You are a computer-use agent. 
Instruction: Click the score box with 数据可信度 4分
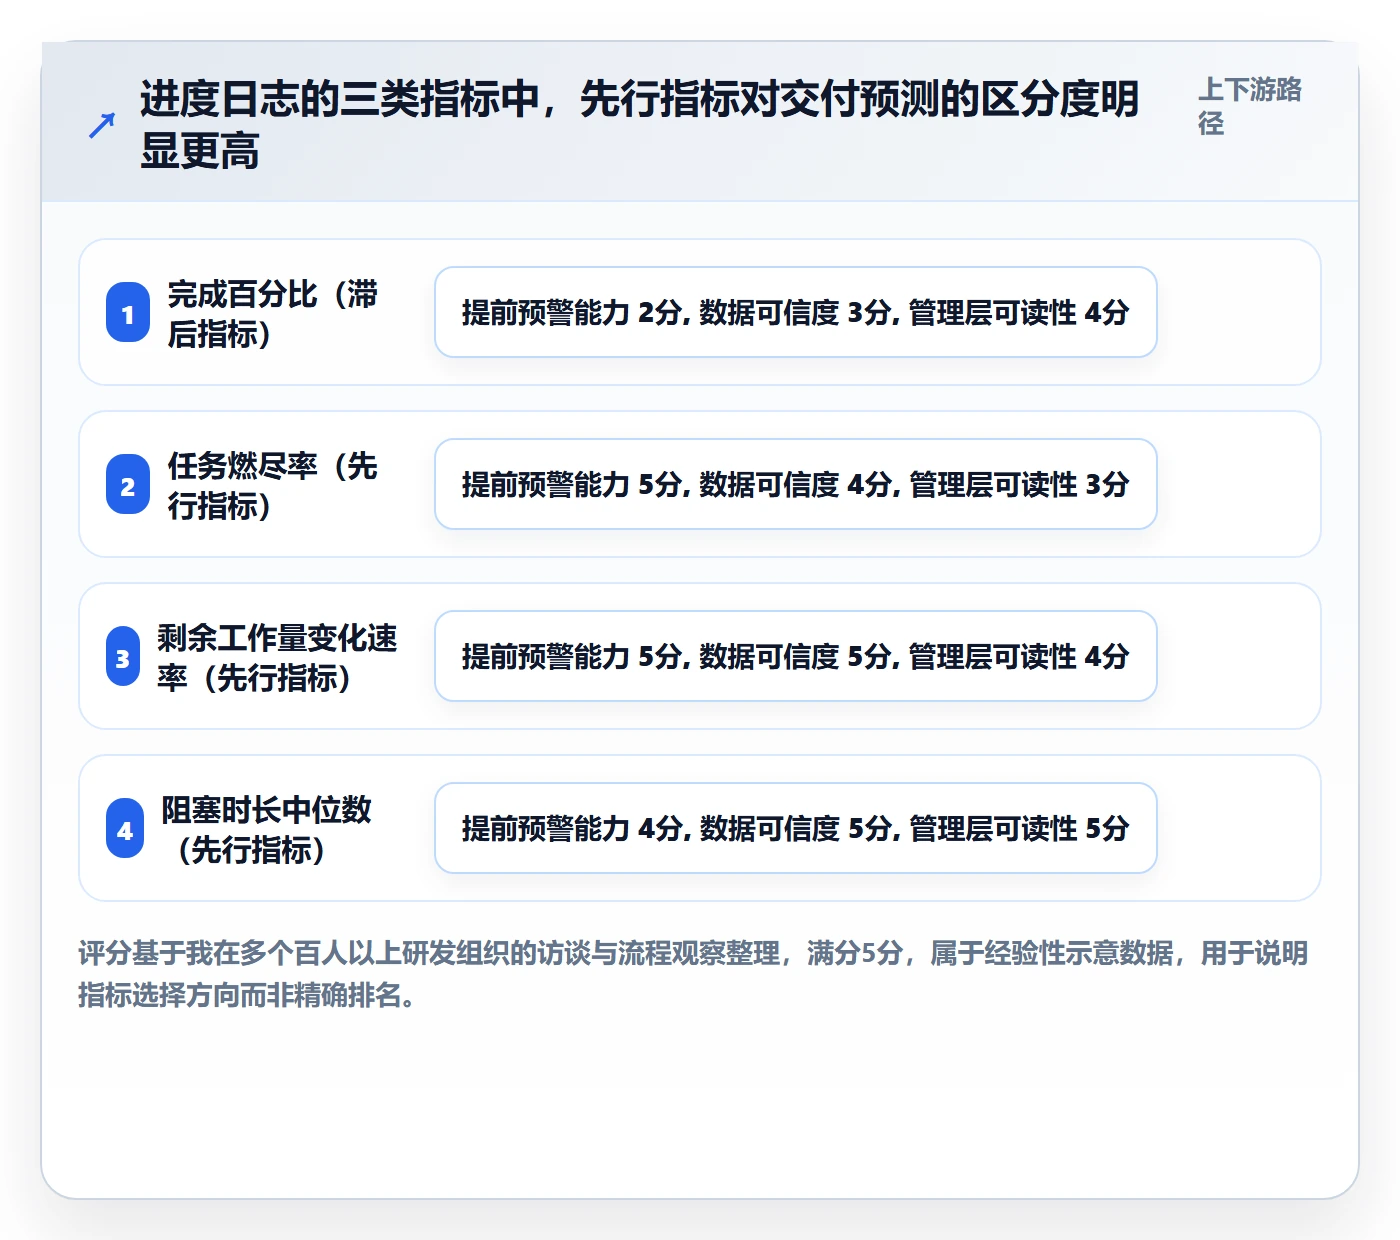pos(796,484)
